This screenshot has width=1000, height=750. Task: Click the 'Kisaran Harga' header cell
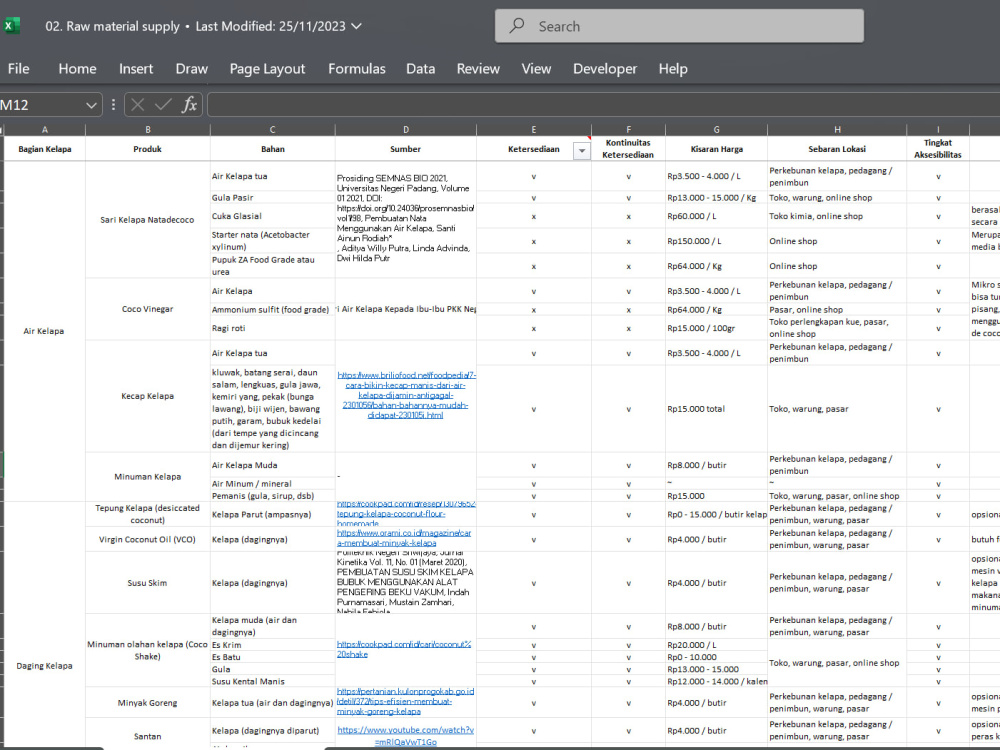[x=716, y=149]
